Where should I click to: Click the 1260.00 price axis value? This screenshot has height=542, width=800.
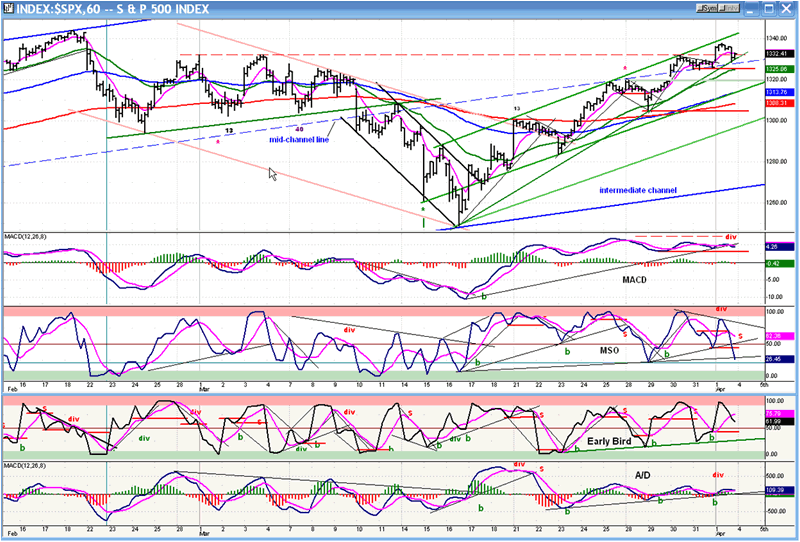pyautogui.click(x=779, y=203)
